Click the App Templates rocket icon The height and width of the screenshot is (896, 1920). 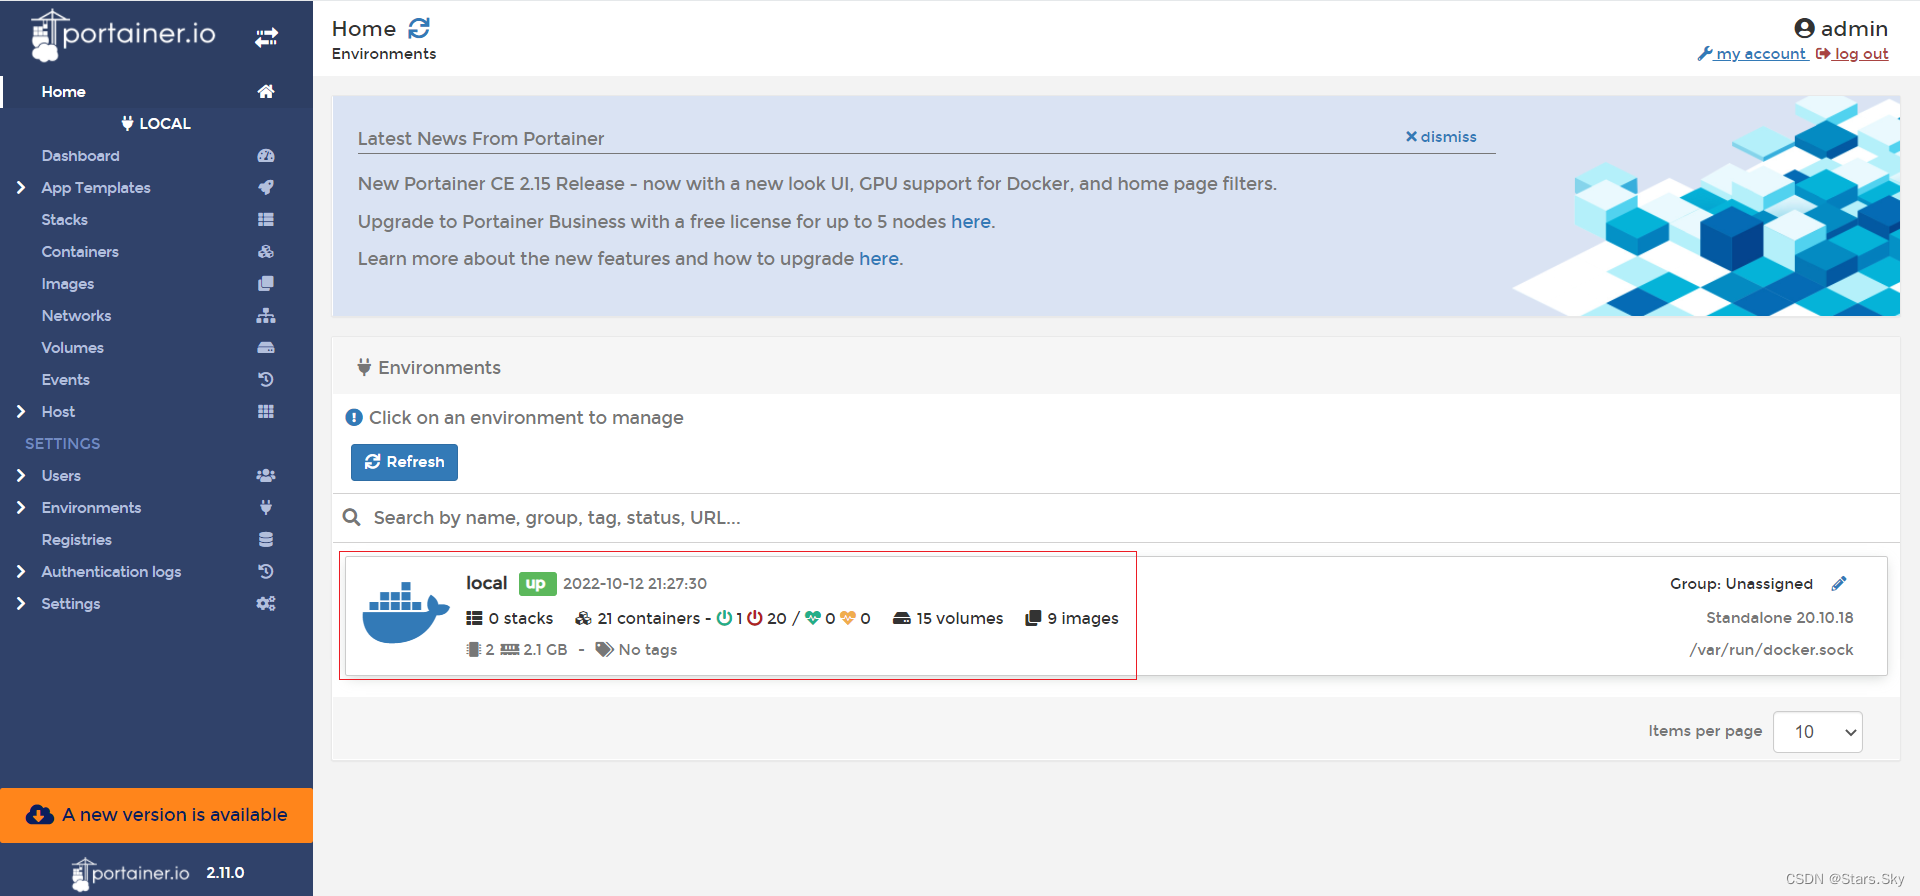[266, 188]
